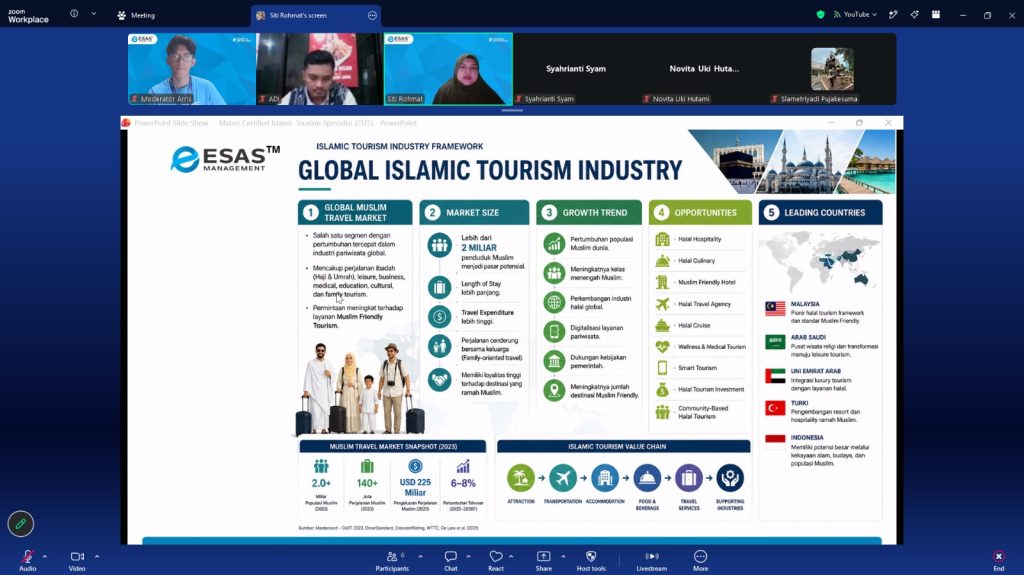
Task: Minimize the PowerPoint Slide Show window
Action: pos(831,122)
